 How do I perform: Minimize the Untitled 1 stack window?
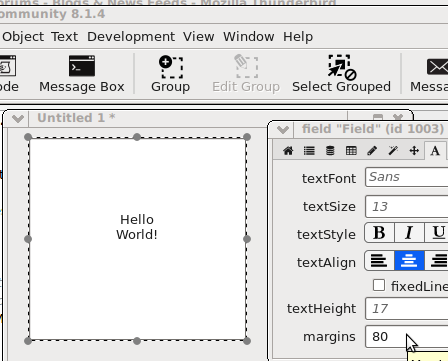378,117
